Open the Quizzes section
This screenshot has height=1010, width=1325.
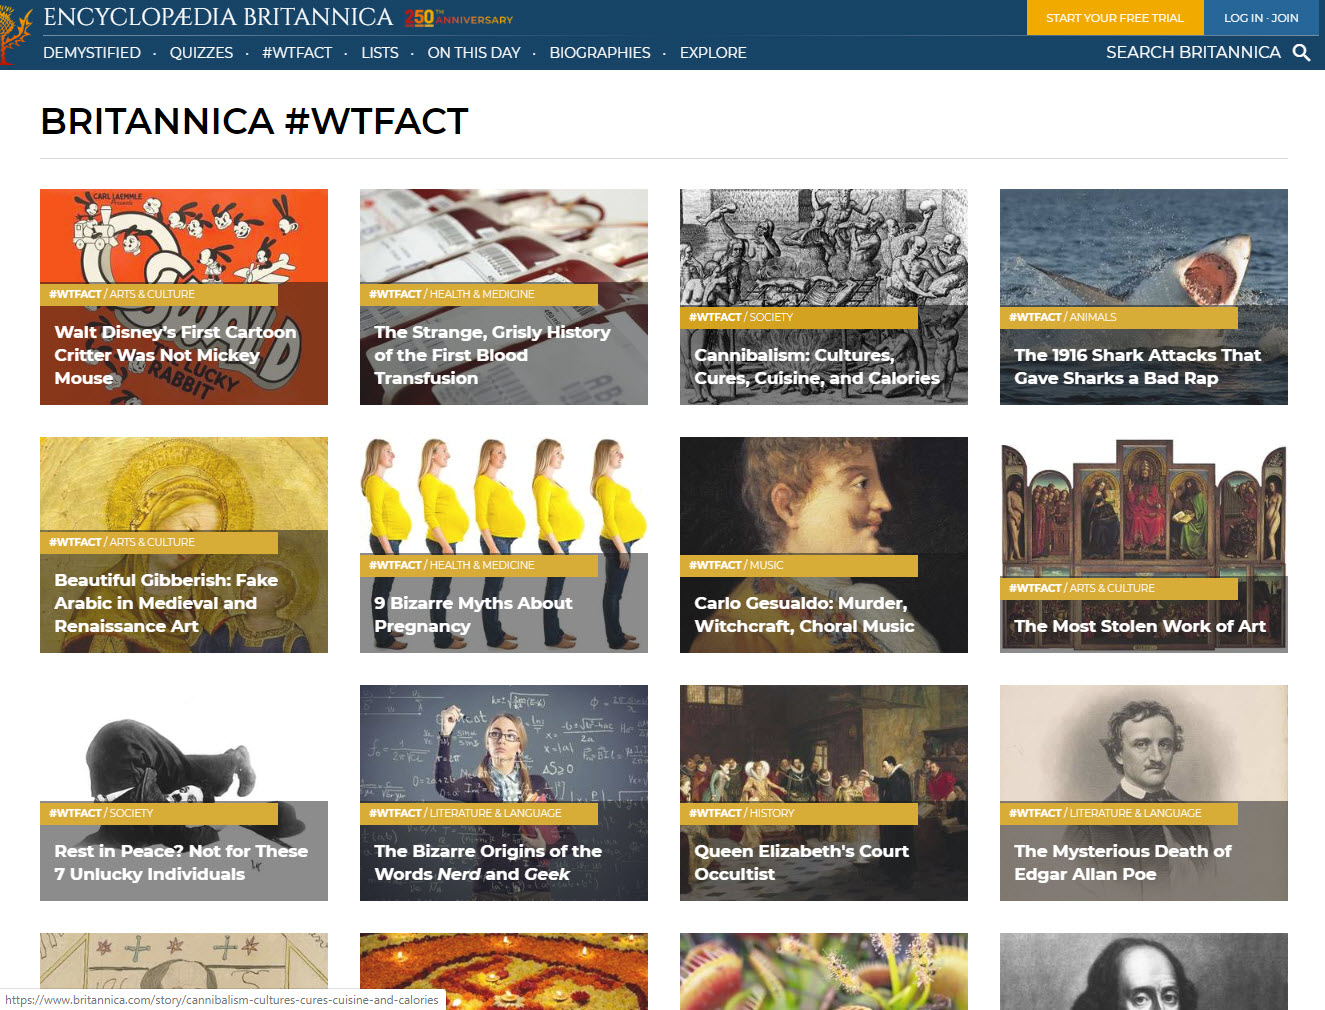click(201, 53)
